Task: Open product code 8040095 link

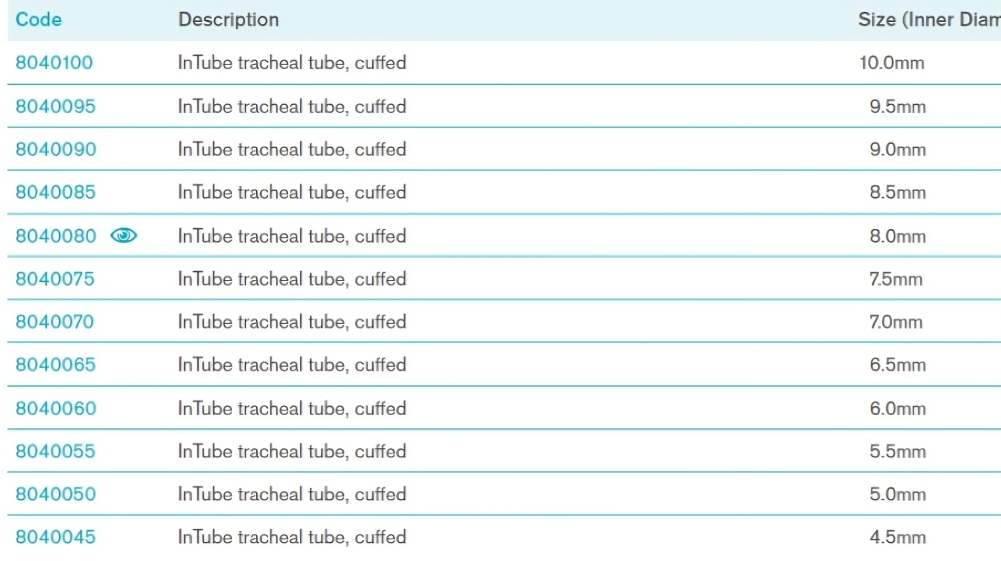Action: click(55, 106)
